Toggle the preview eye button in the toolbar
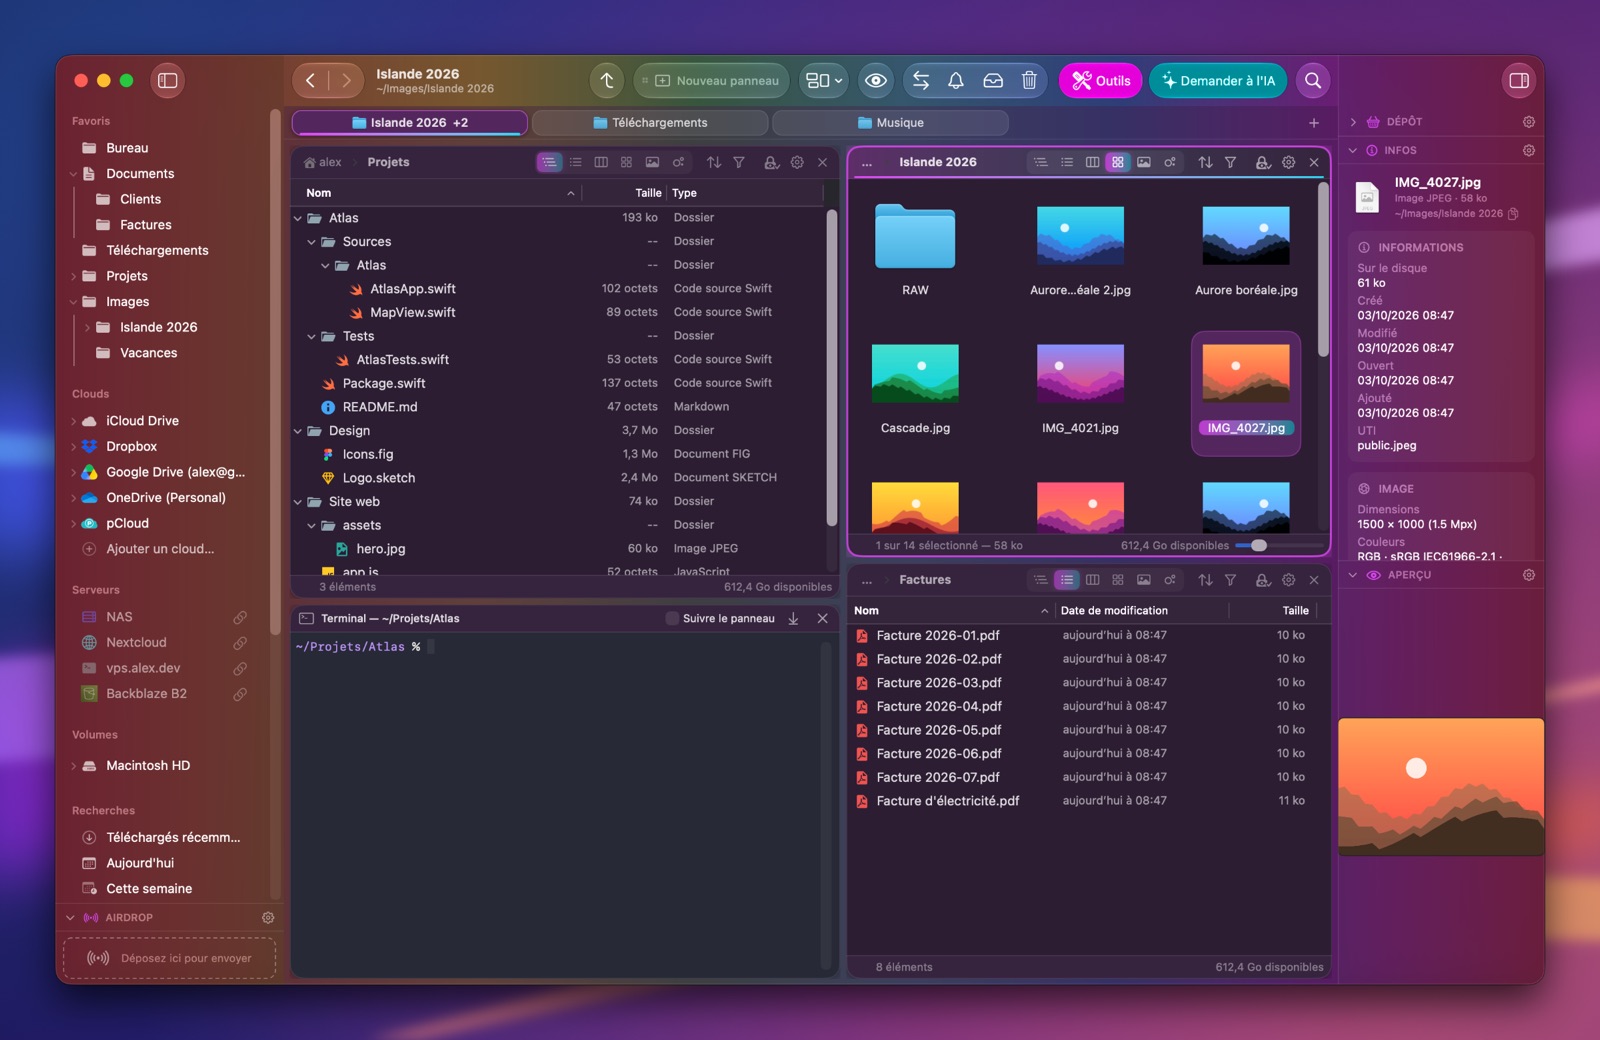 coord(876,81)
